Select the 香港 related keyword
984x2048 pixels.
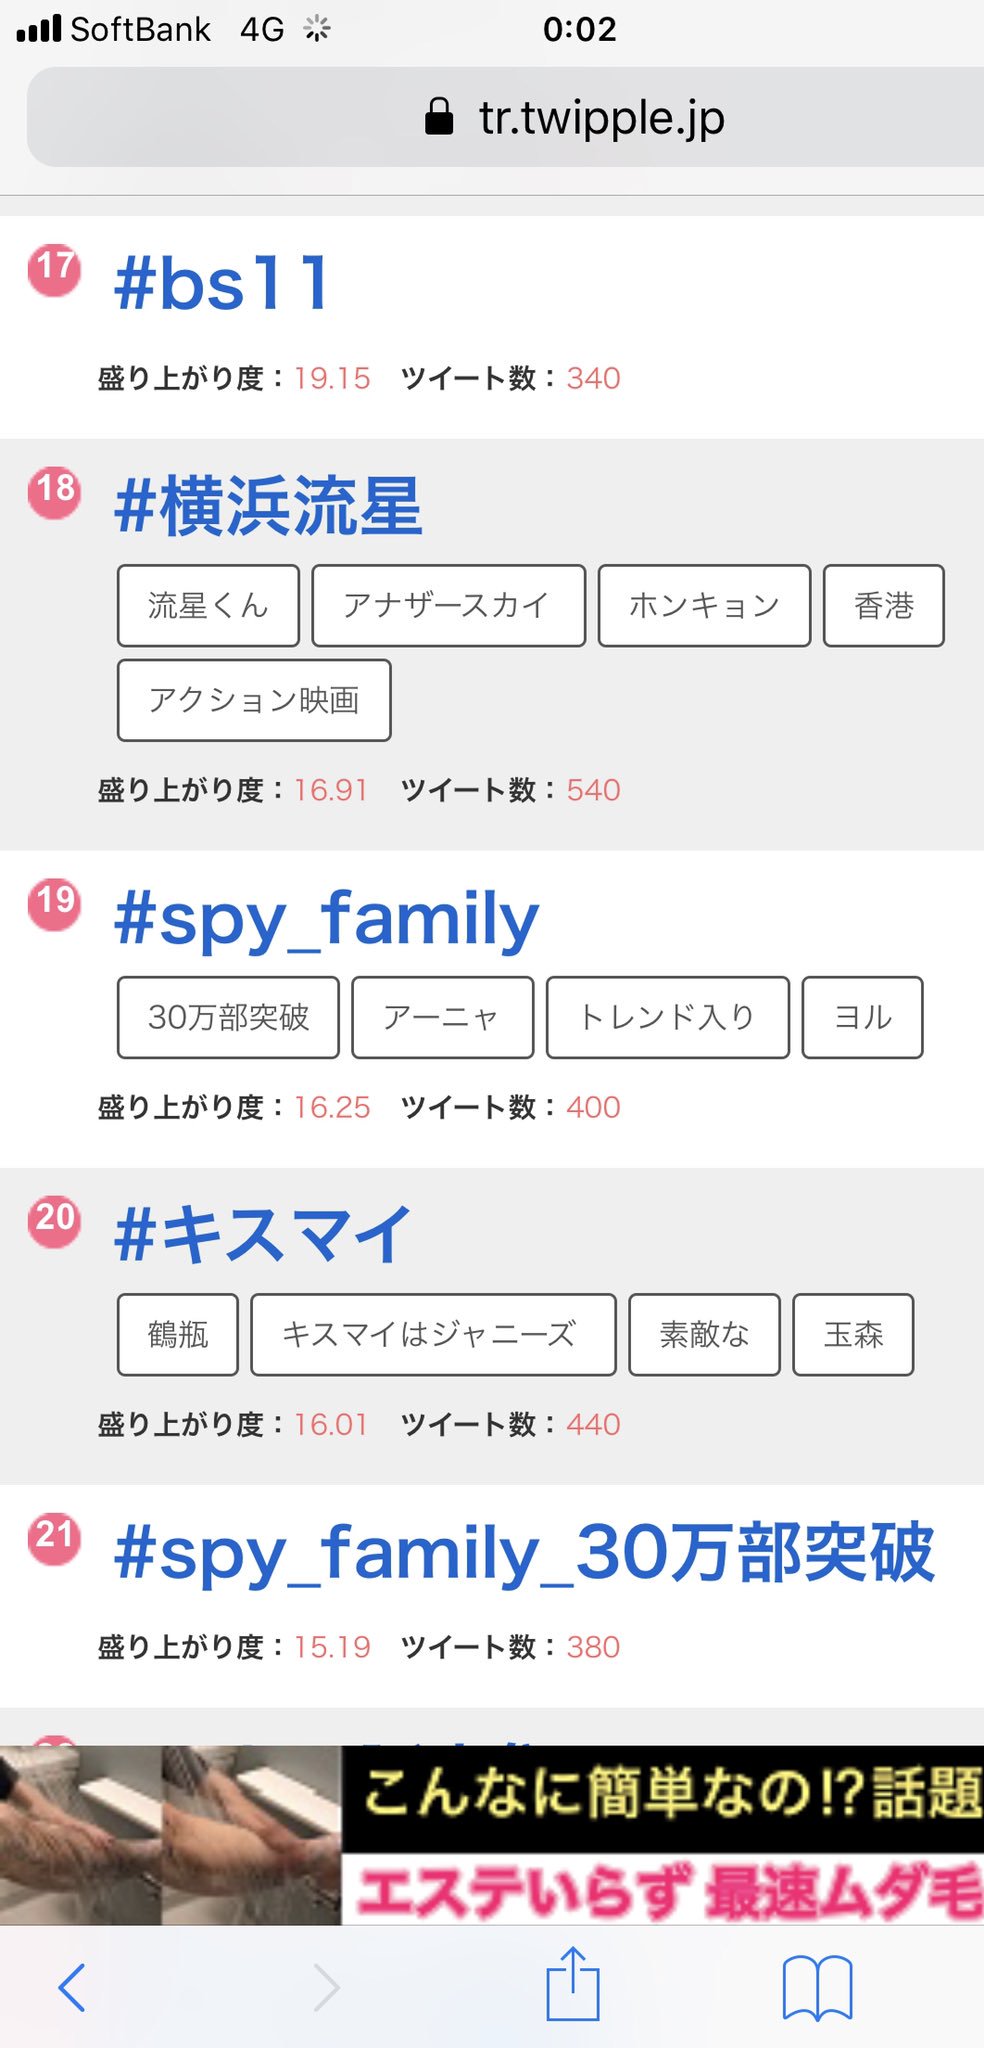tap(883, 605)
